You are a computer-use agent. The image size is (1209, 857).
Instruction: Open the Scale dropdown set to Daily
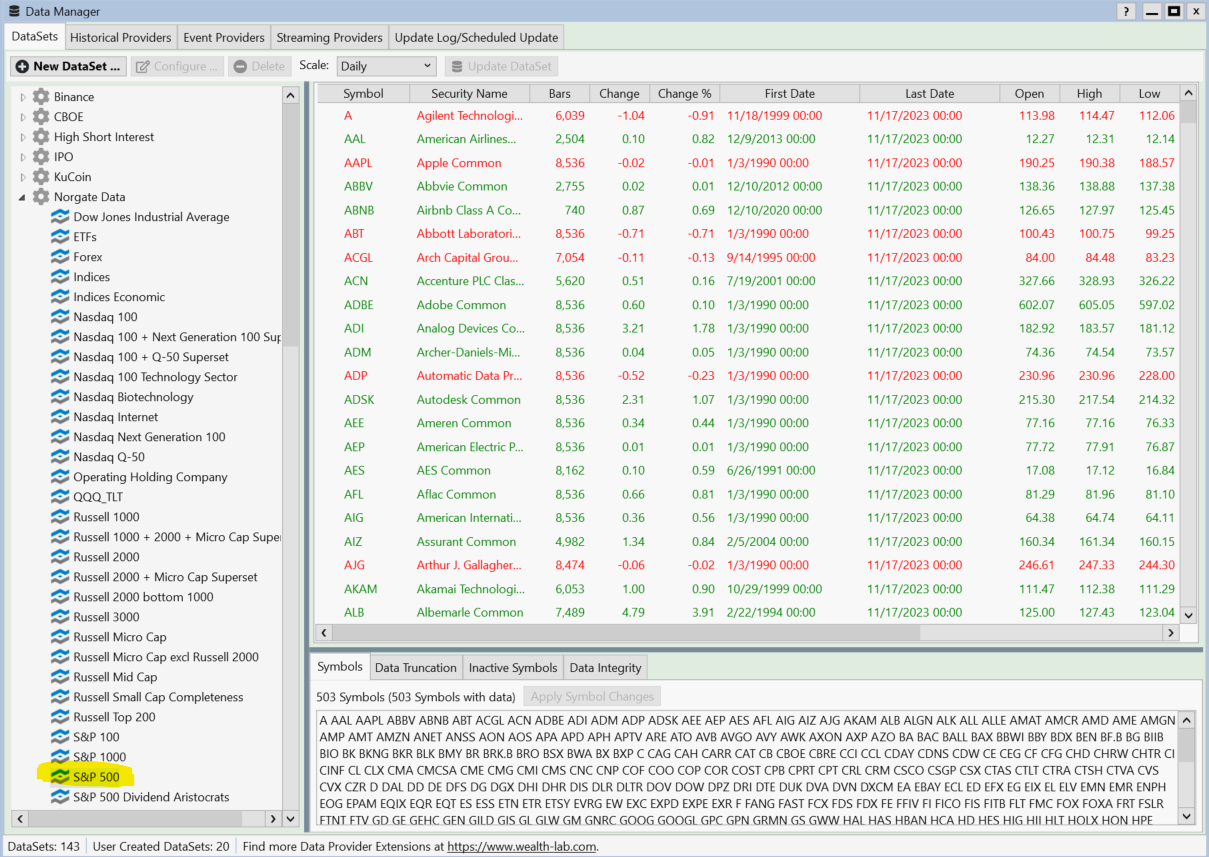point(386,66)
